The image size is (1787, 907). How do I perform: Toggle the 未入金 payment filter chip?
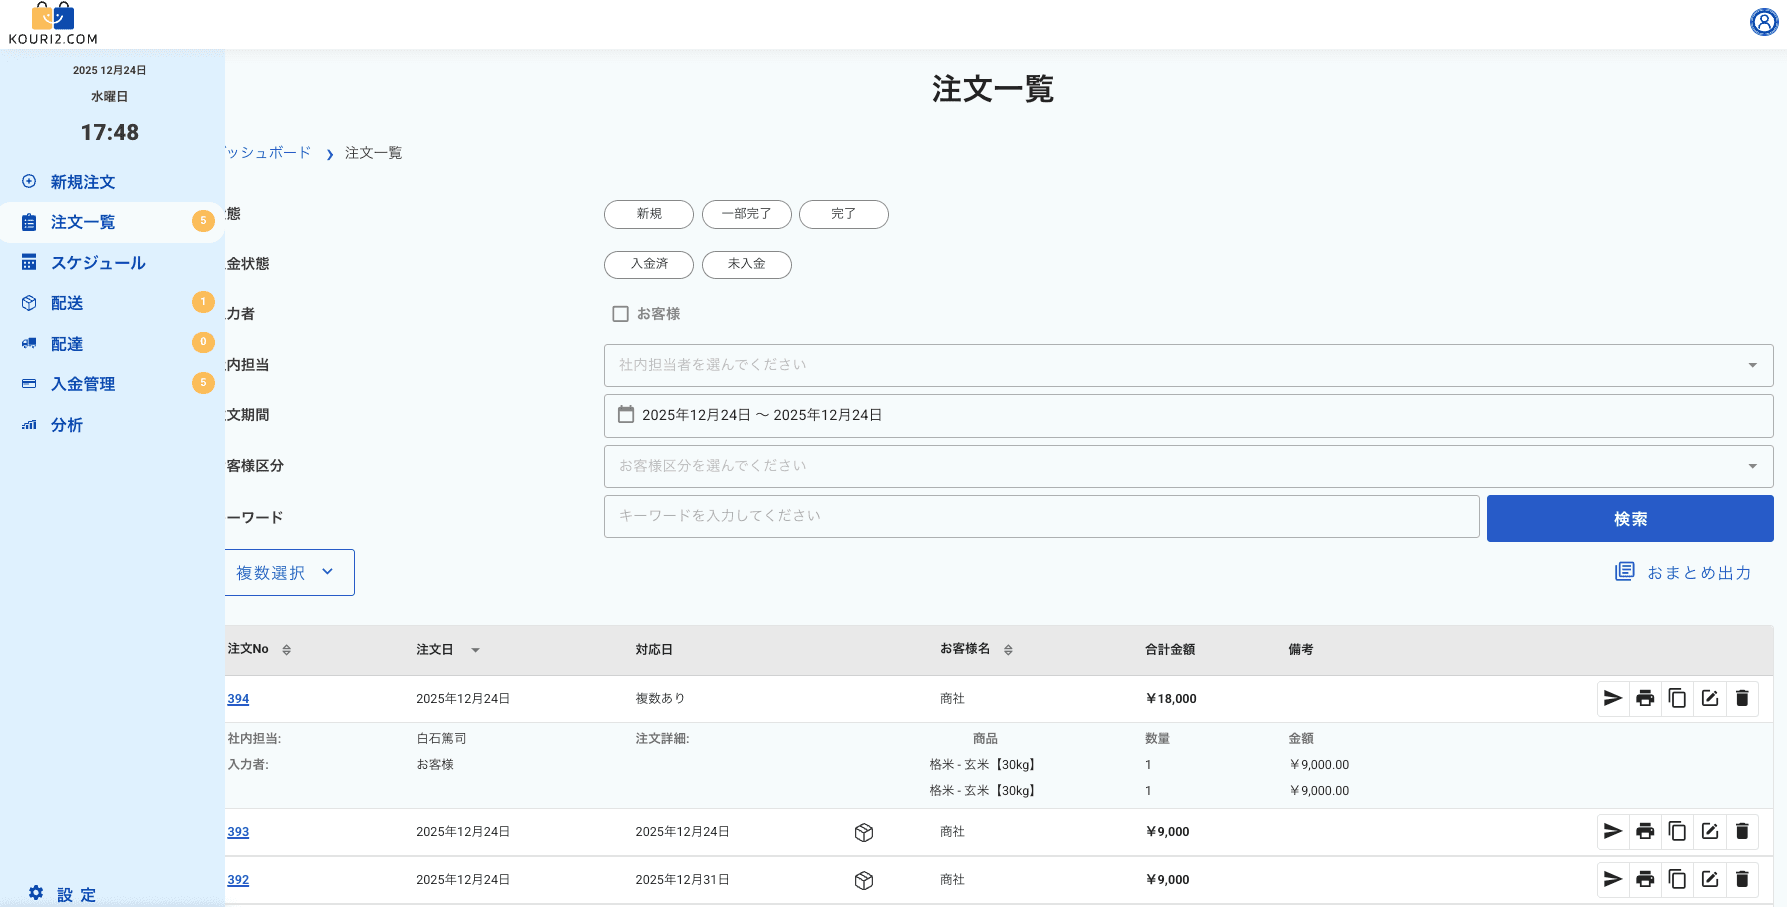(746, 264)
